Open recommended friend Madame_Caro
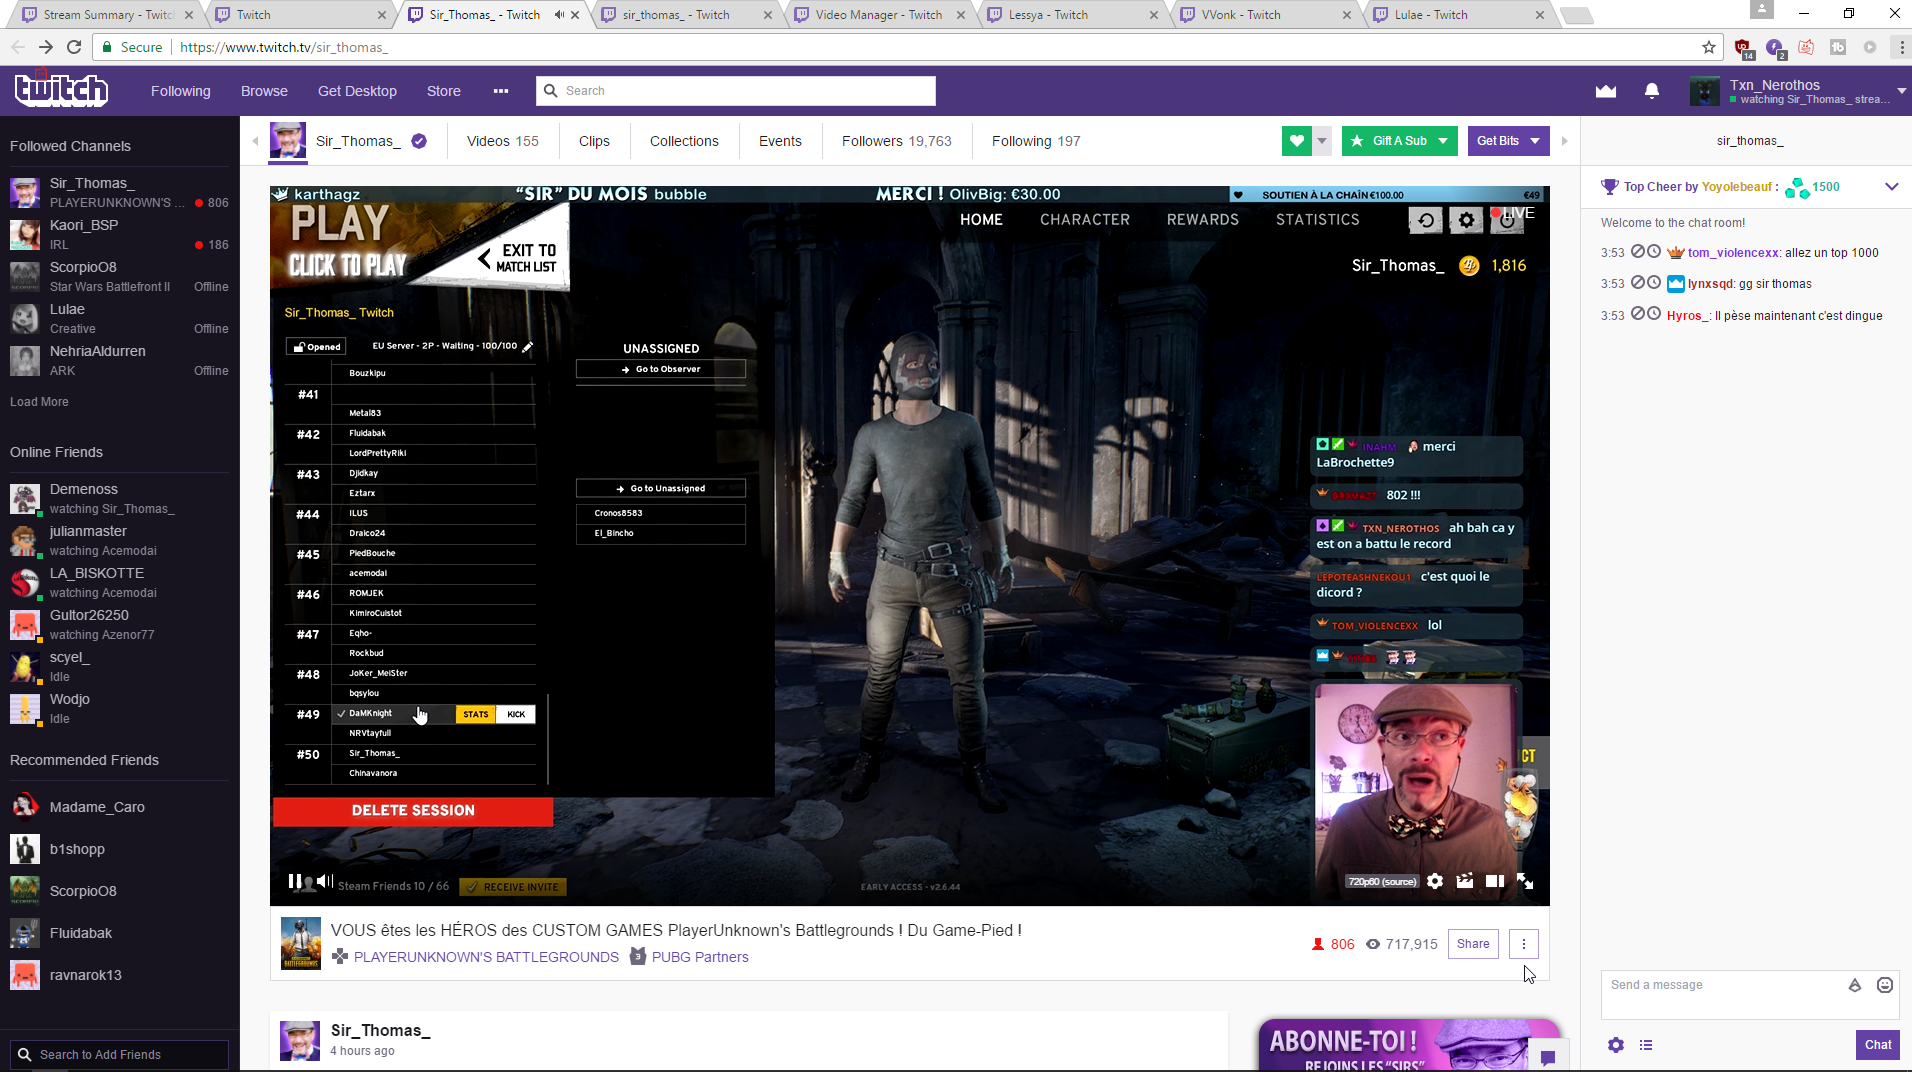 [120, 807]
